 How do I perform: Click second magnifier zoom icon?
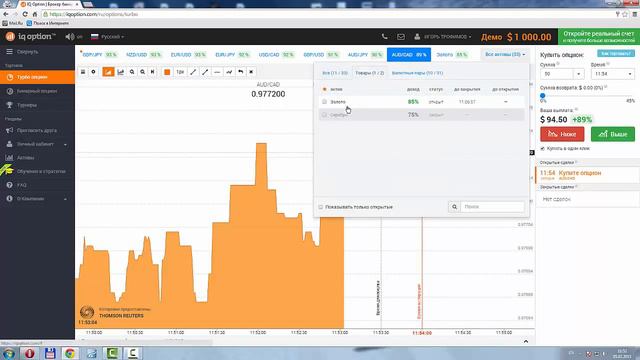pos(142,72)
